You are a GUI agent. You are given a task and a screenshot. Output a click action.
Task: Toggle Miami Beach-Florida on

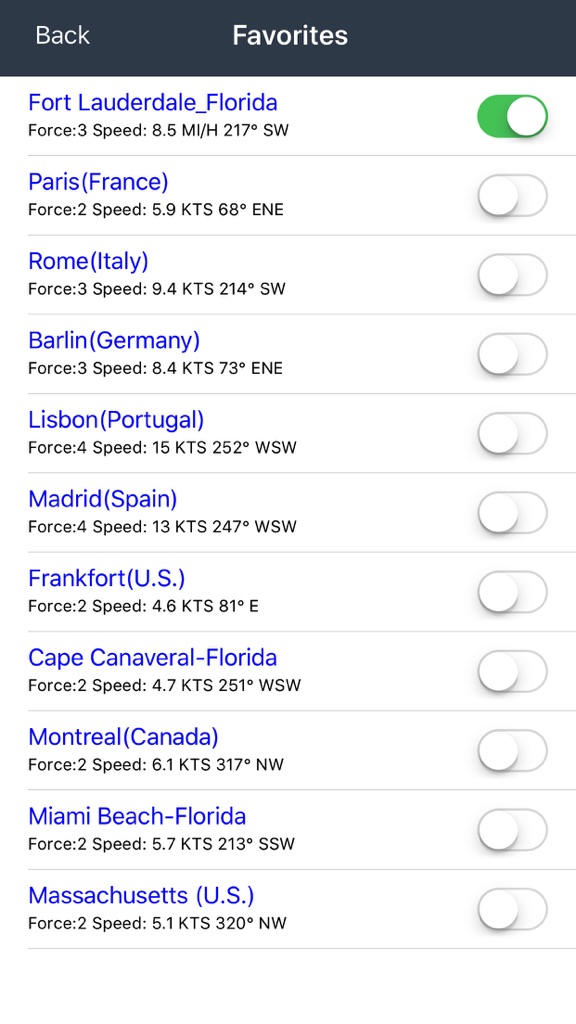point(512,829)
